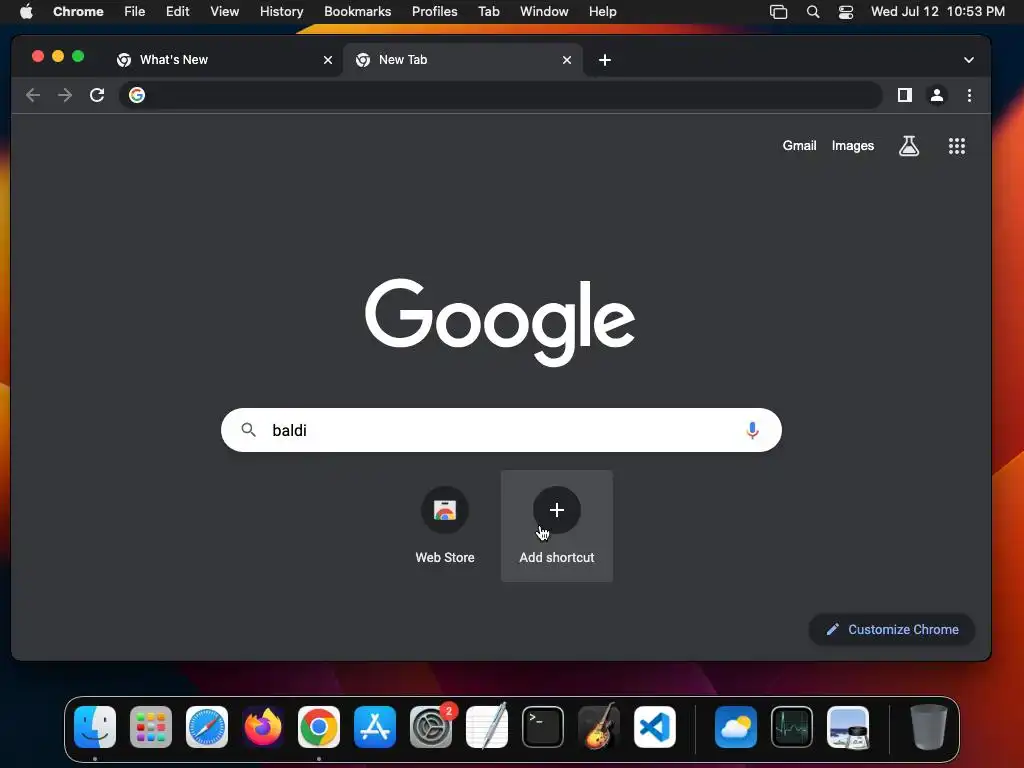Image resolution: width=1024 pixels, height=768 pixels.
Task: Click Add shortcut plus button
Action: coord(556,510)
